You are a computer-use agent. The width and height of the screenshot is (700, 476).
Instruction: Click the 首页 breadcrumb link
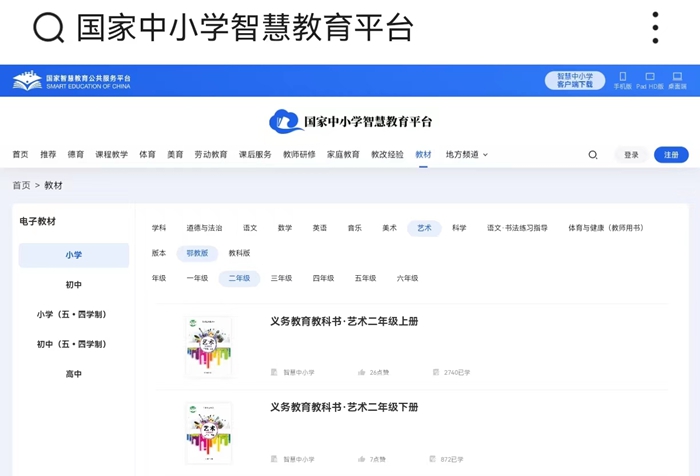click(x=21, y=186)
